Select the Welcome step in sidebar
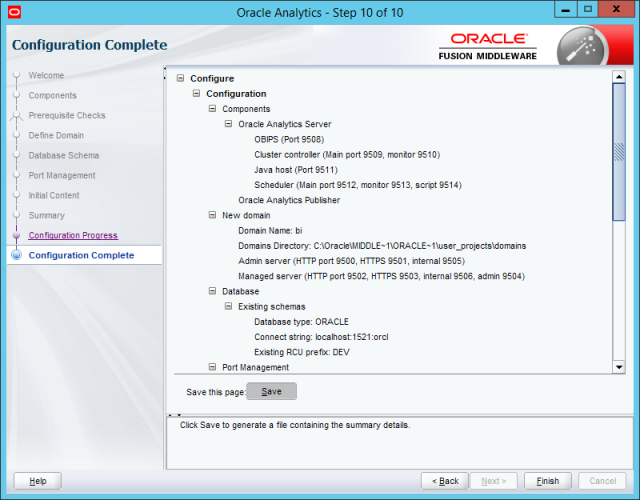The height and width of the screenshot is (500, 640). pyautogui.click(x=46, y=75)
